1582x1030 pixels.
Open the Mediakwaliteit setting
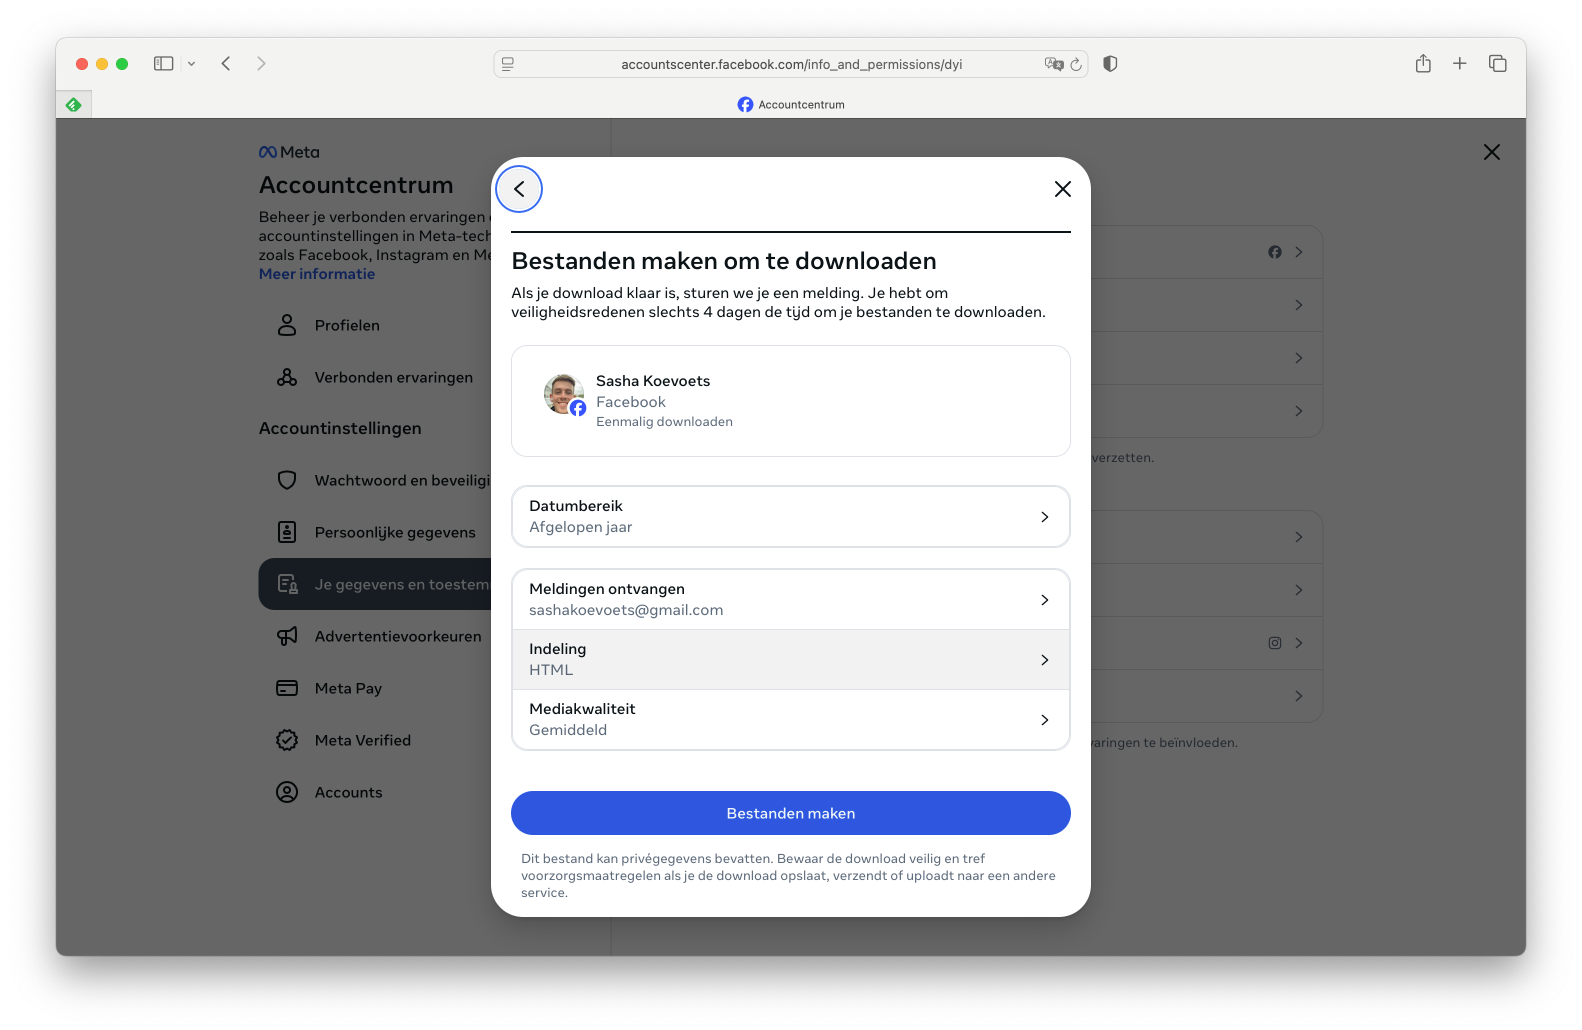(x=791, y=719)
